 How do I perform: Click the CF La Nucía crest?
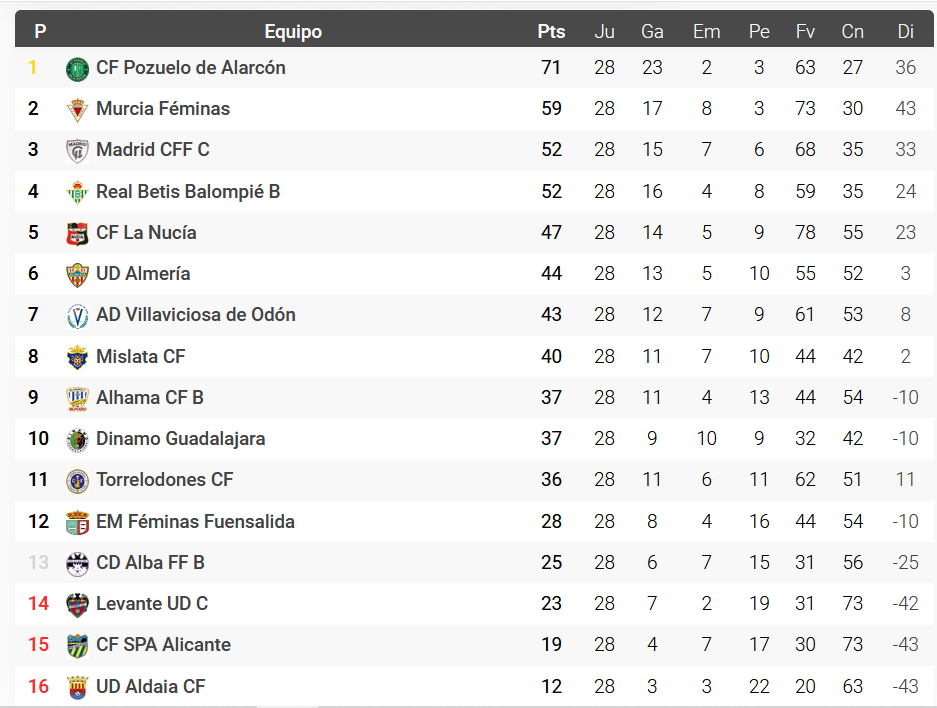pos(77,234)
